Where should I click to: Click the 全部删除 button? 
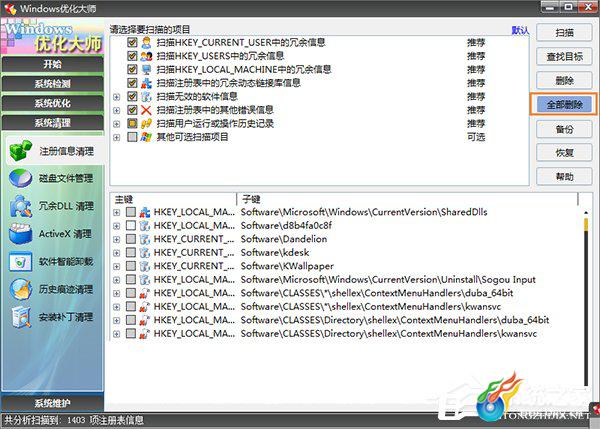[x=564, y=104]
